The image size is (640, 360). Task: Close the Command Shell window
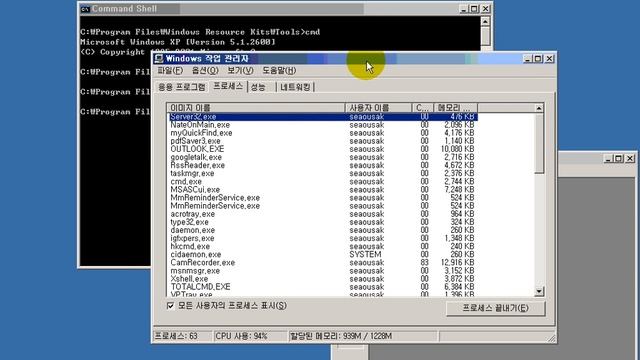[x=485, y=9]
